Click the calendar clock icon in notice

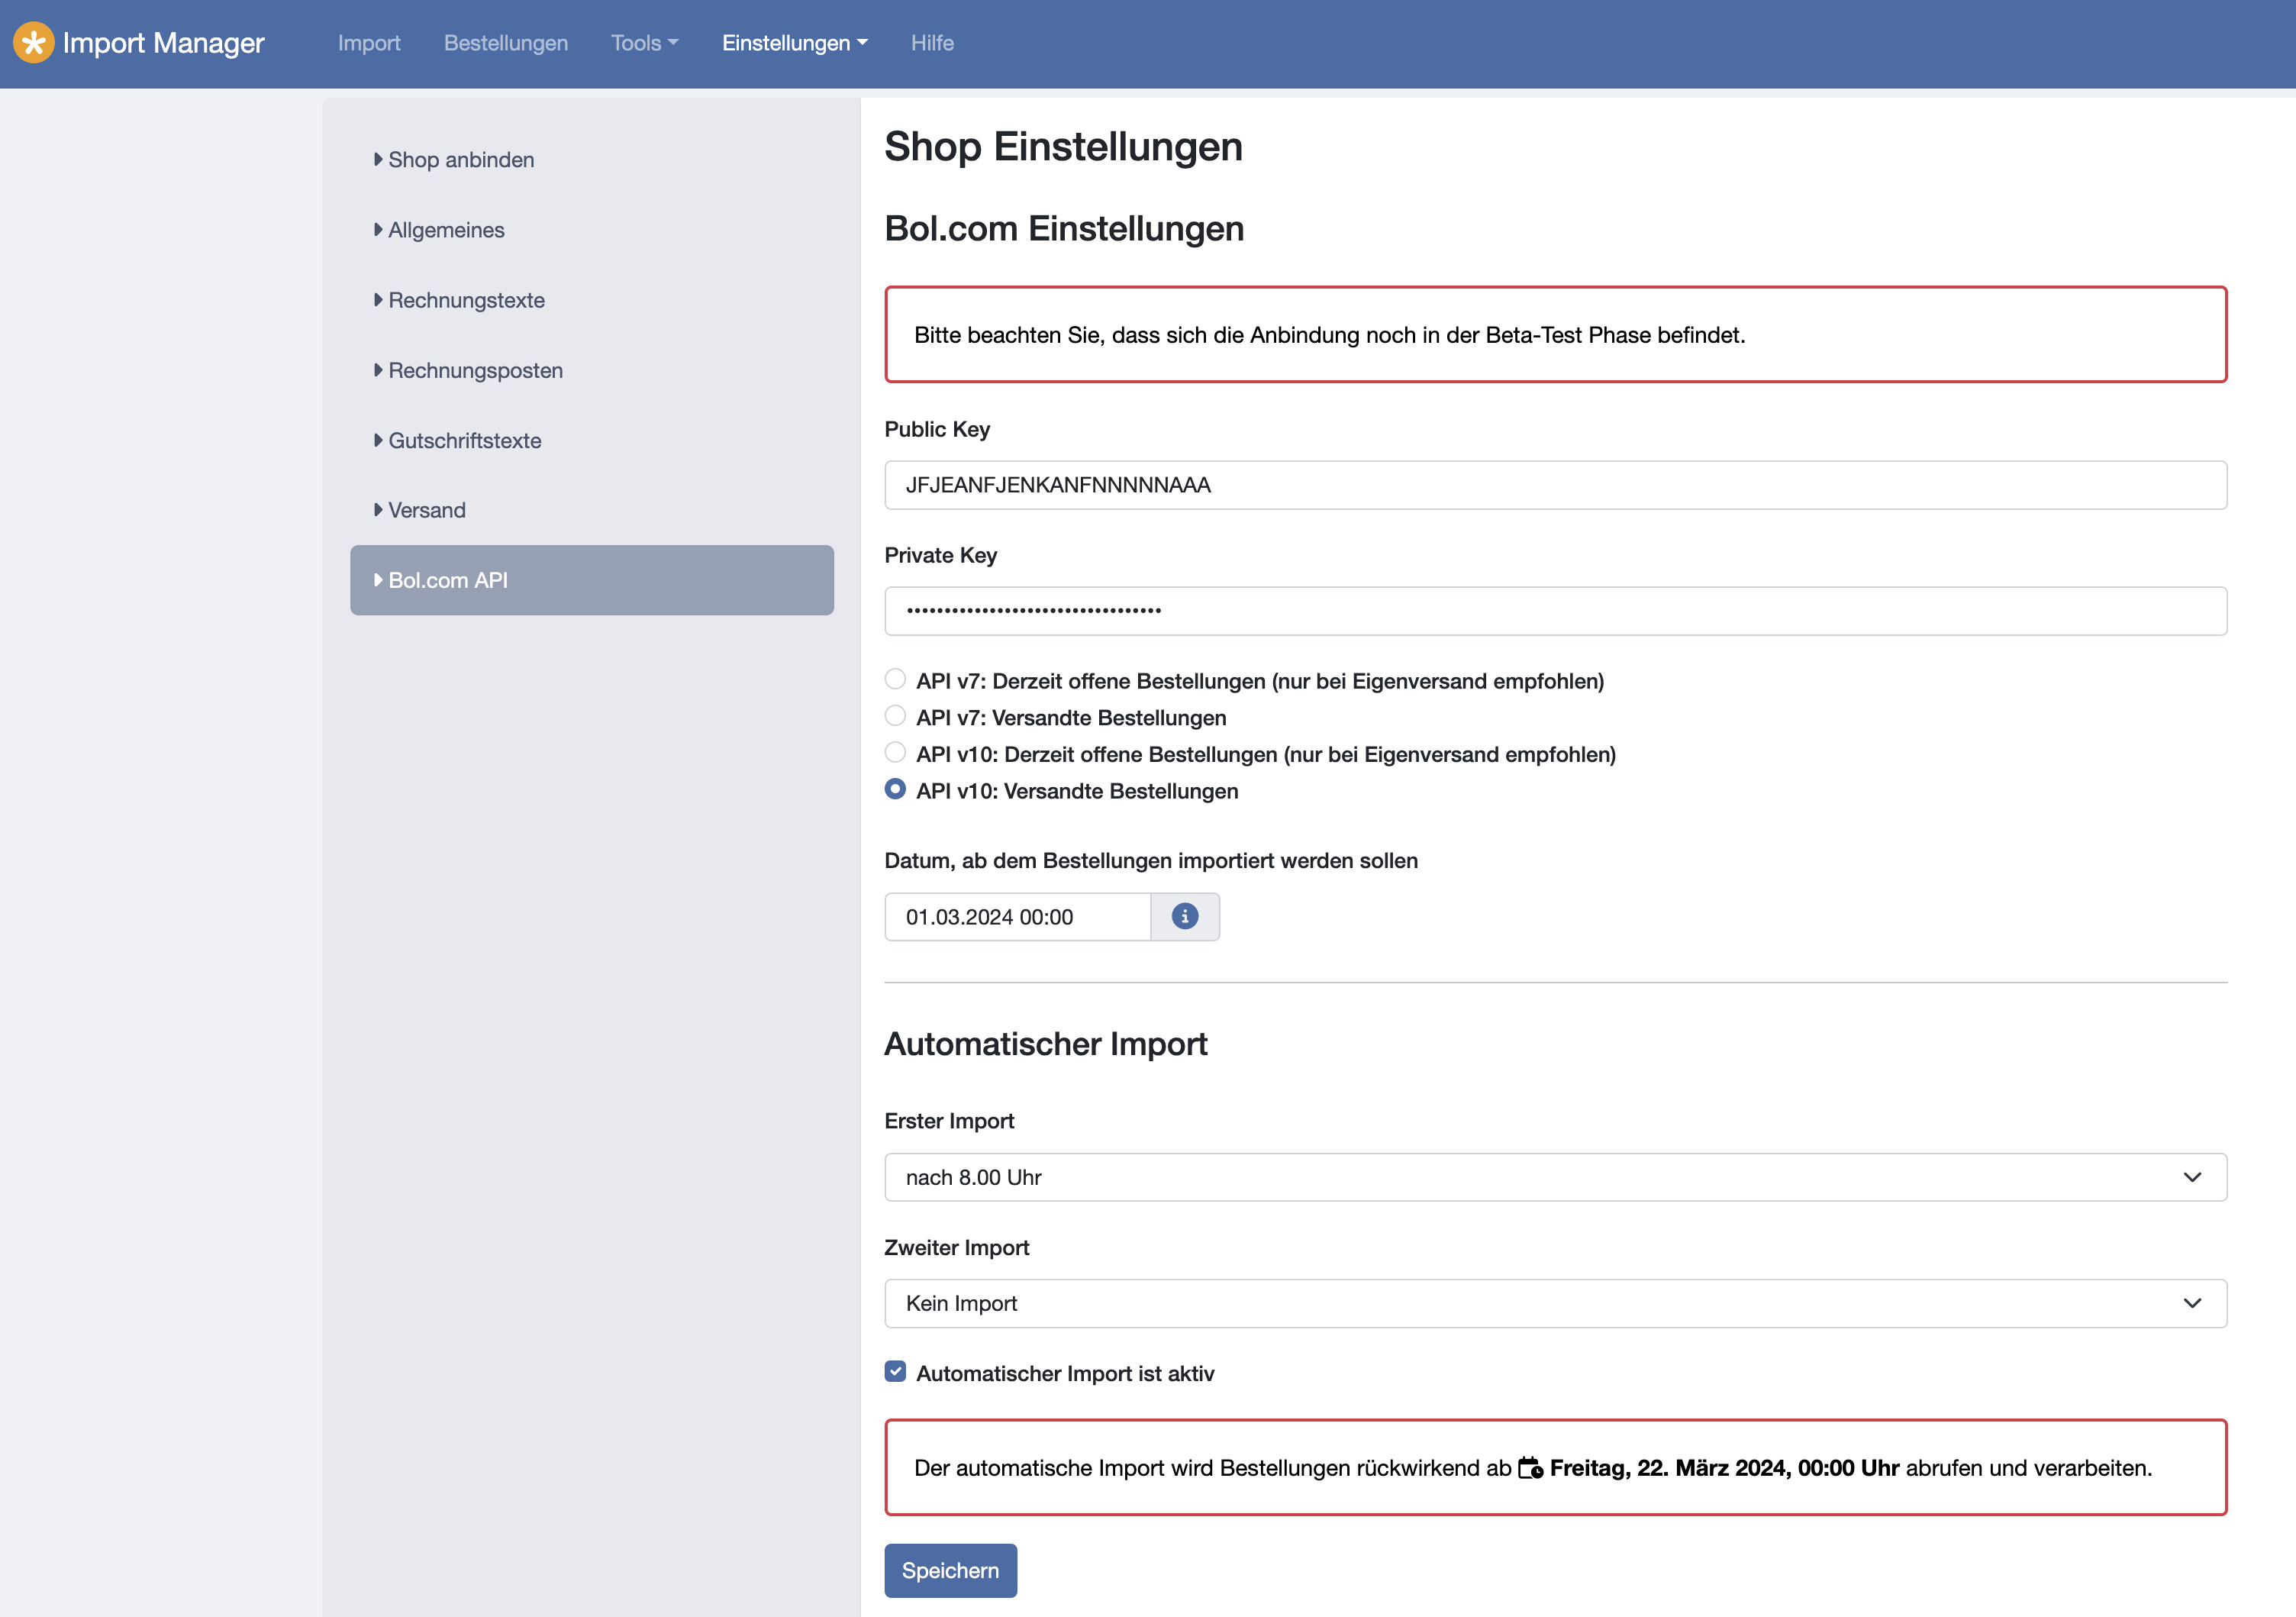click(x=1530, y=1467)
